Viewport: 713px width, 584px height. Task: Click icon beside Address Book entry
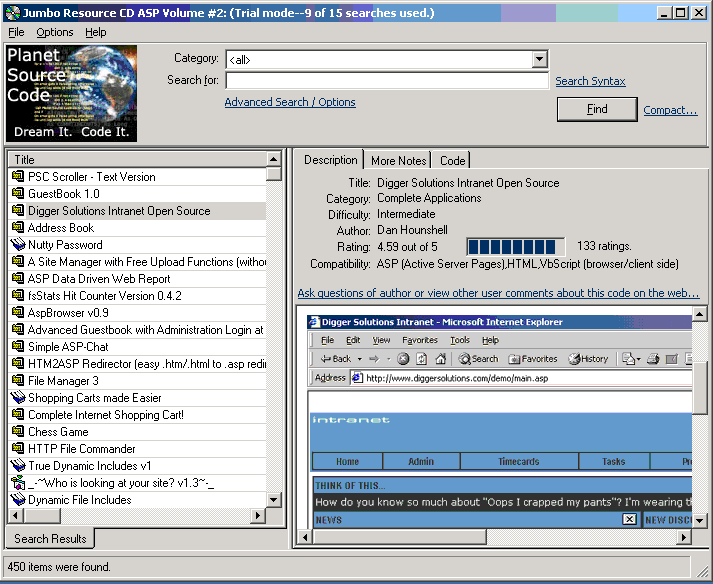tap(18, 227)
